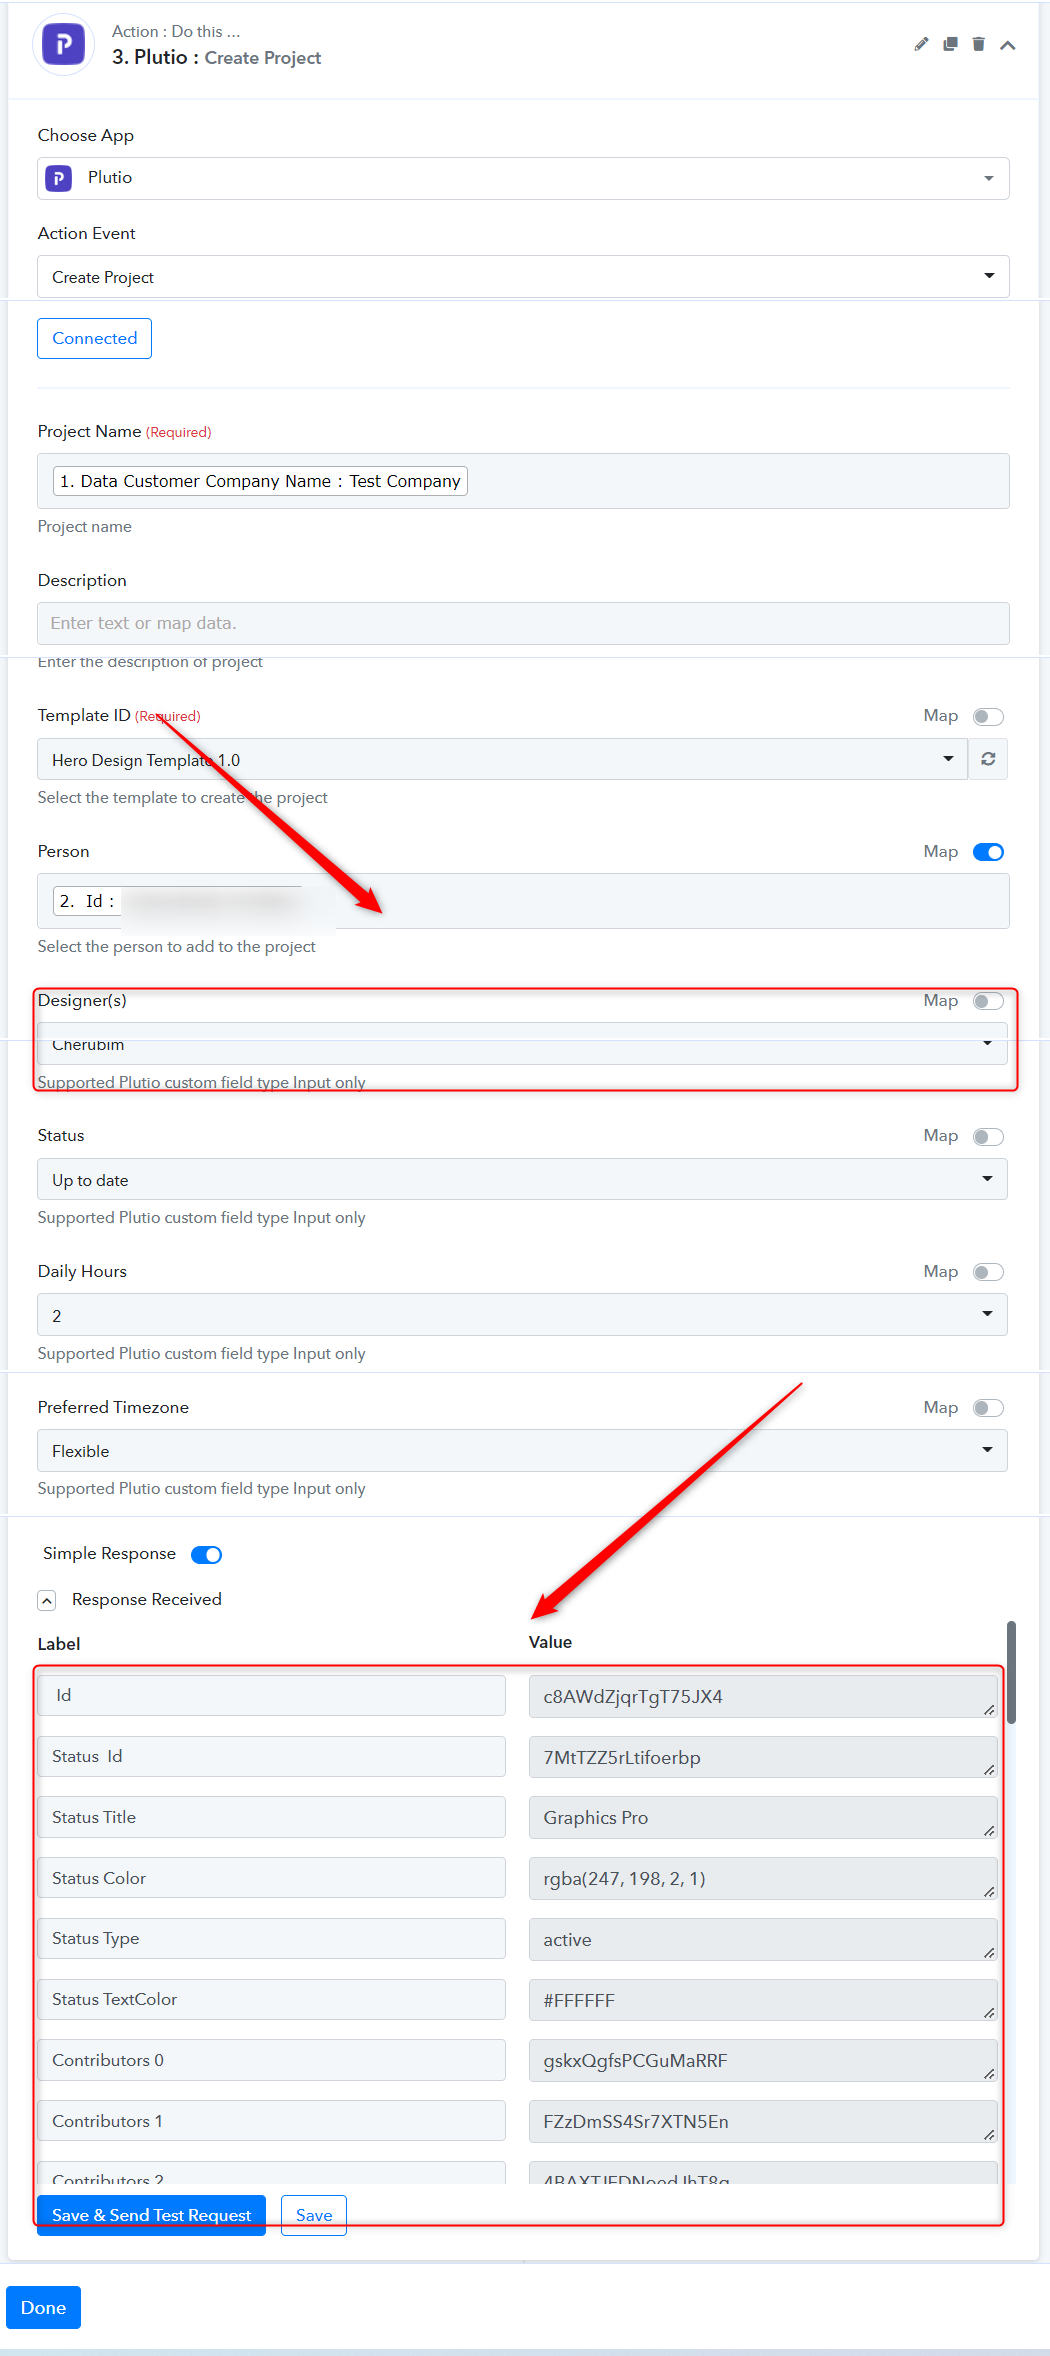
Task: Click the duplicate action icon
Action: click(x=950, y=44)
